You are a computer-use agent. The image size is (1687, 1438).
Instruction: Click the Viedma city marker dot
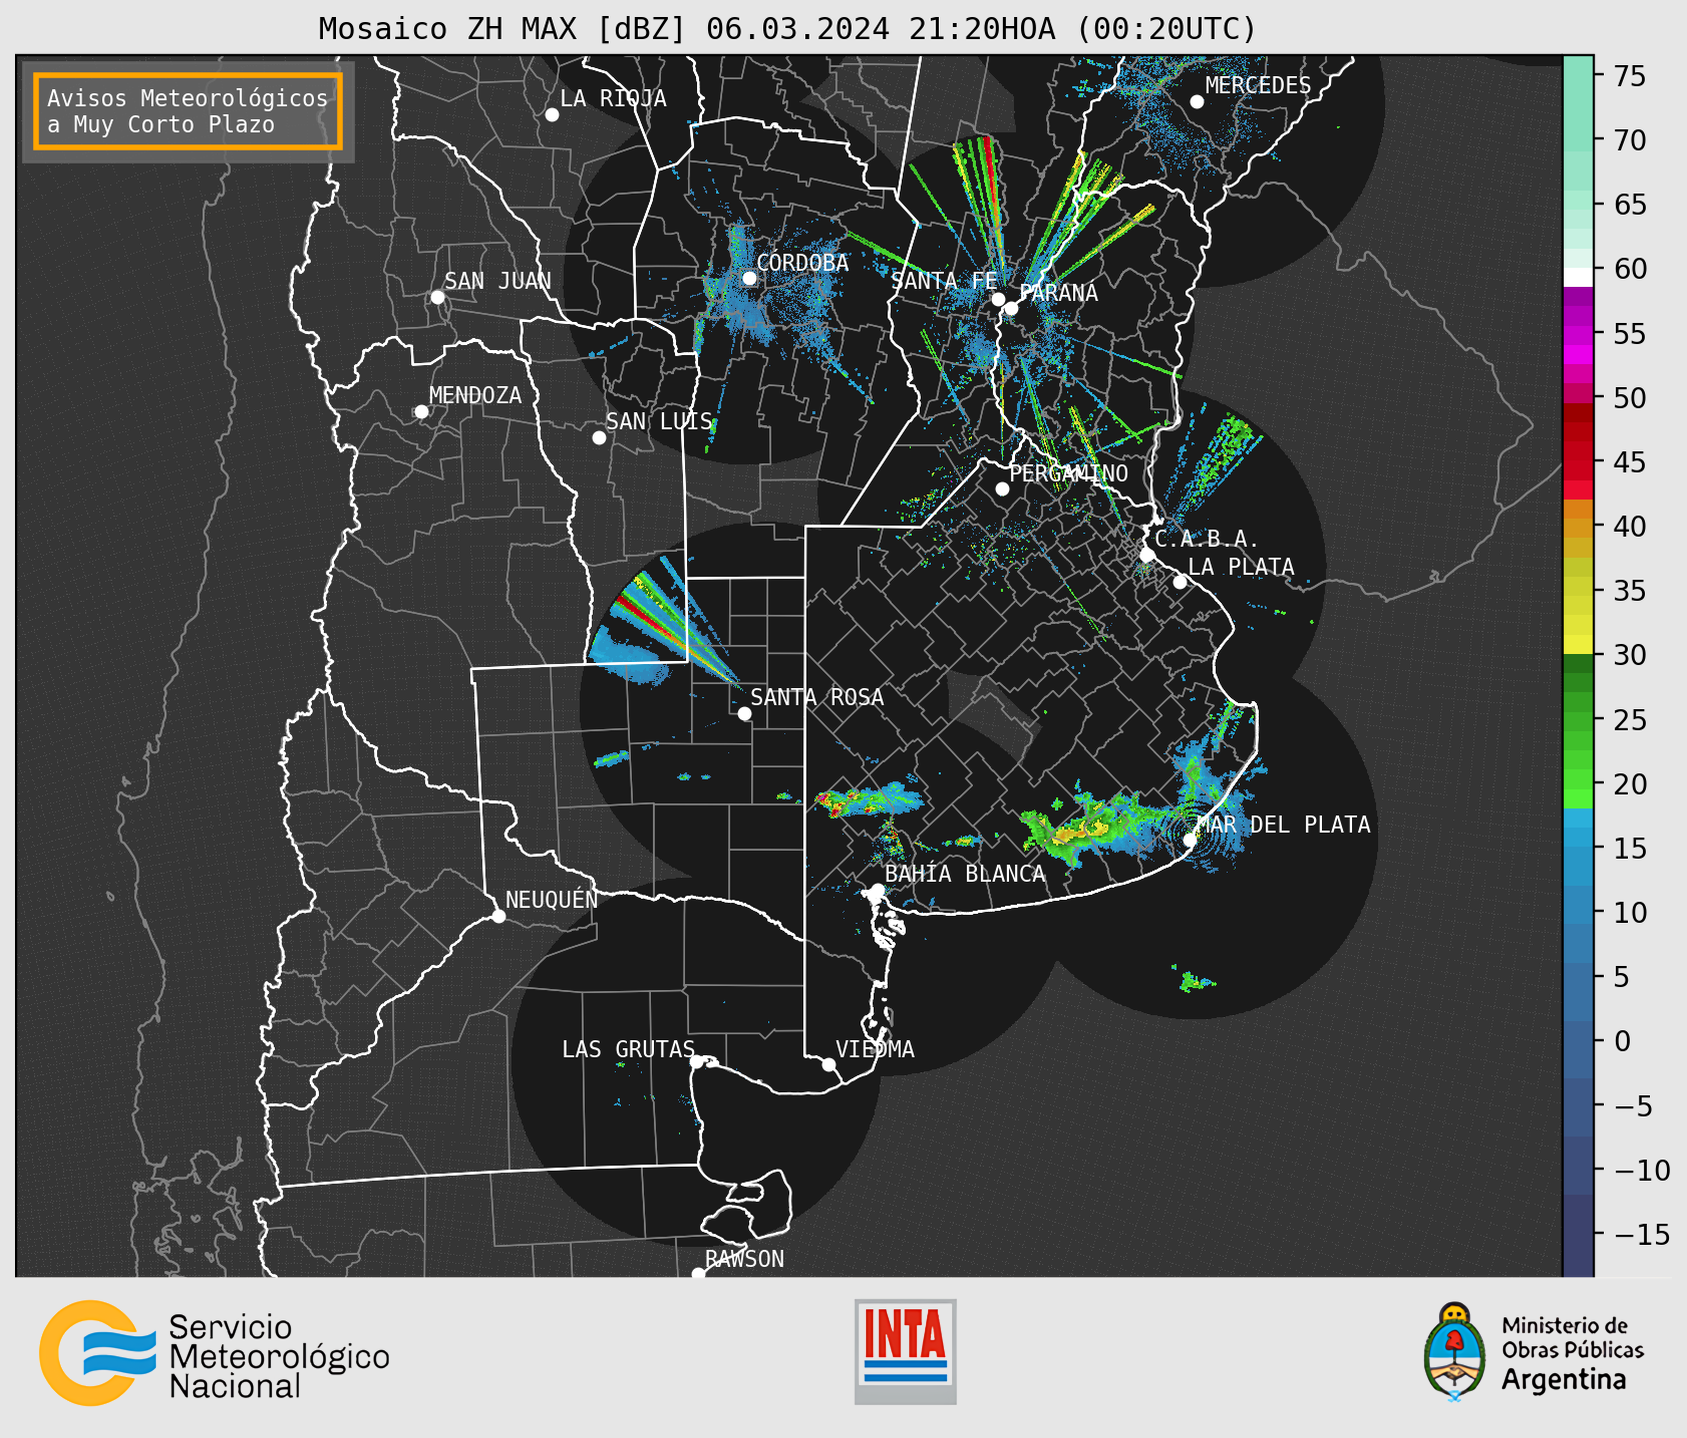pos(829,1065)
